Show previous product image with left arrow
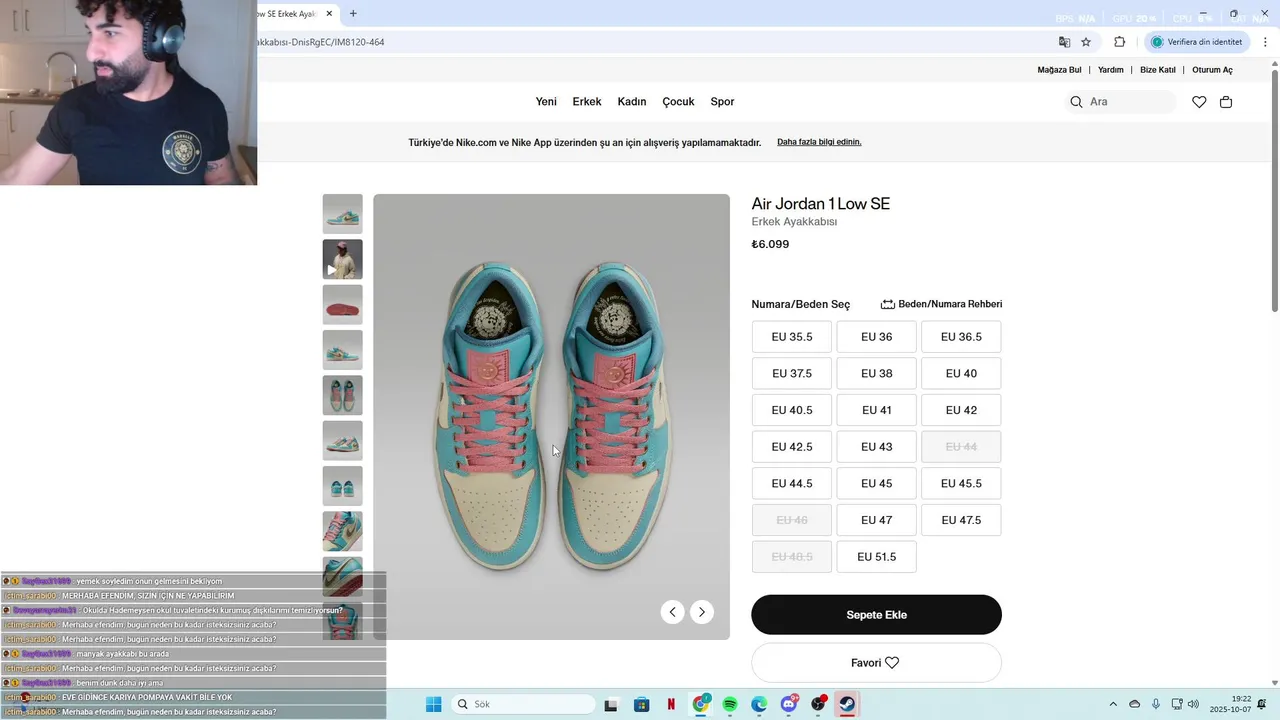This screenshot has width=1280, height=720. pyautogui.click(x=673, y=612)
